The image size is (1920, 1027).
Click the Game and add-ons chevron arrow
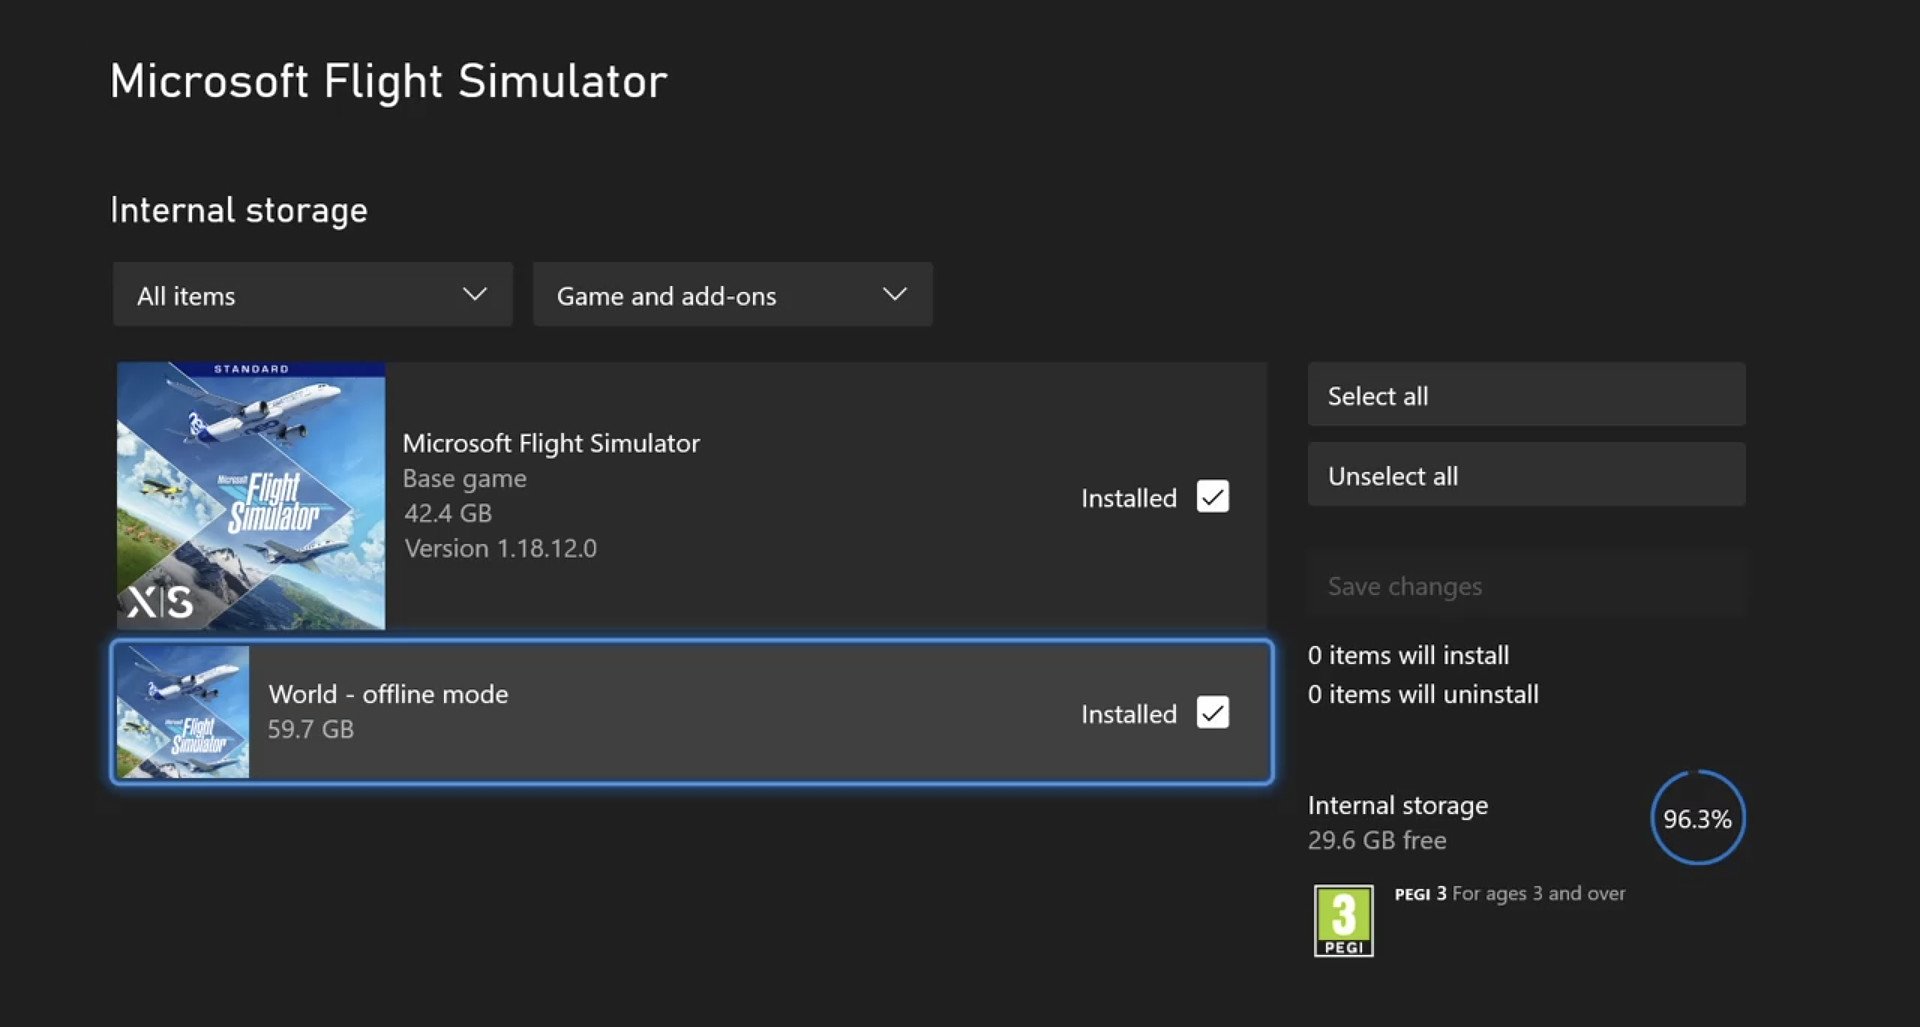[895, 295]
